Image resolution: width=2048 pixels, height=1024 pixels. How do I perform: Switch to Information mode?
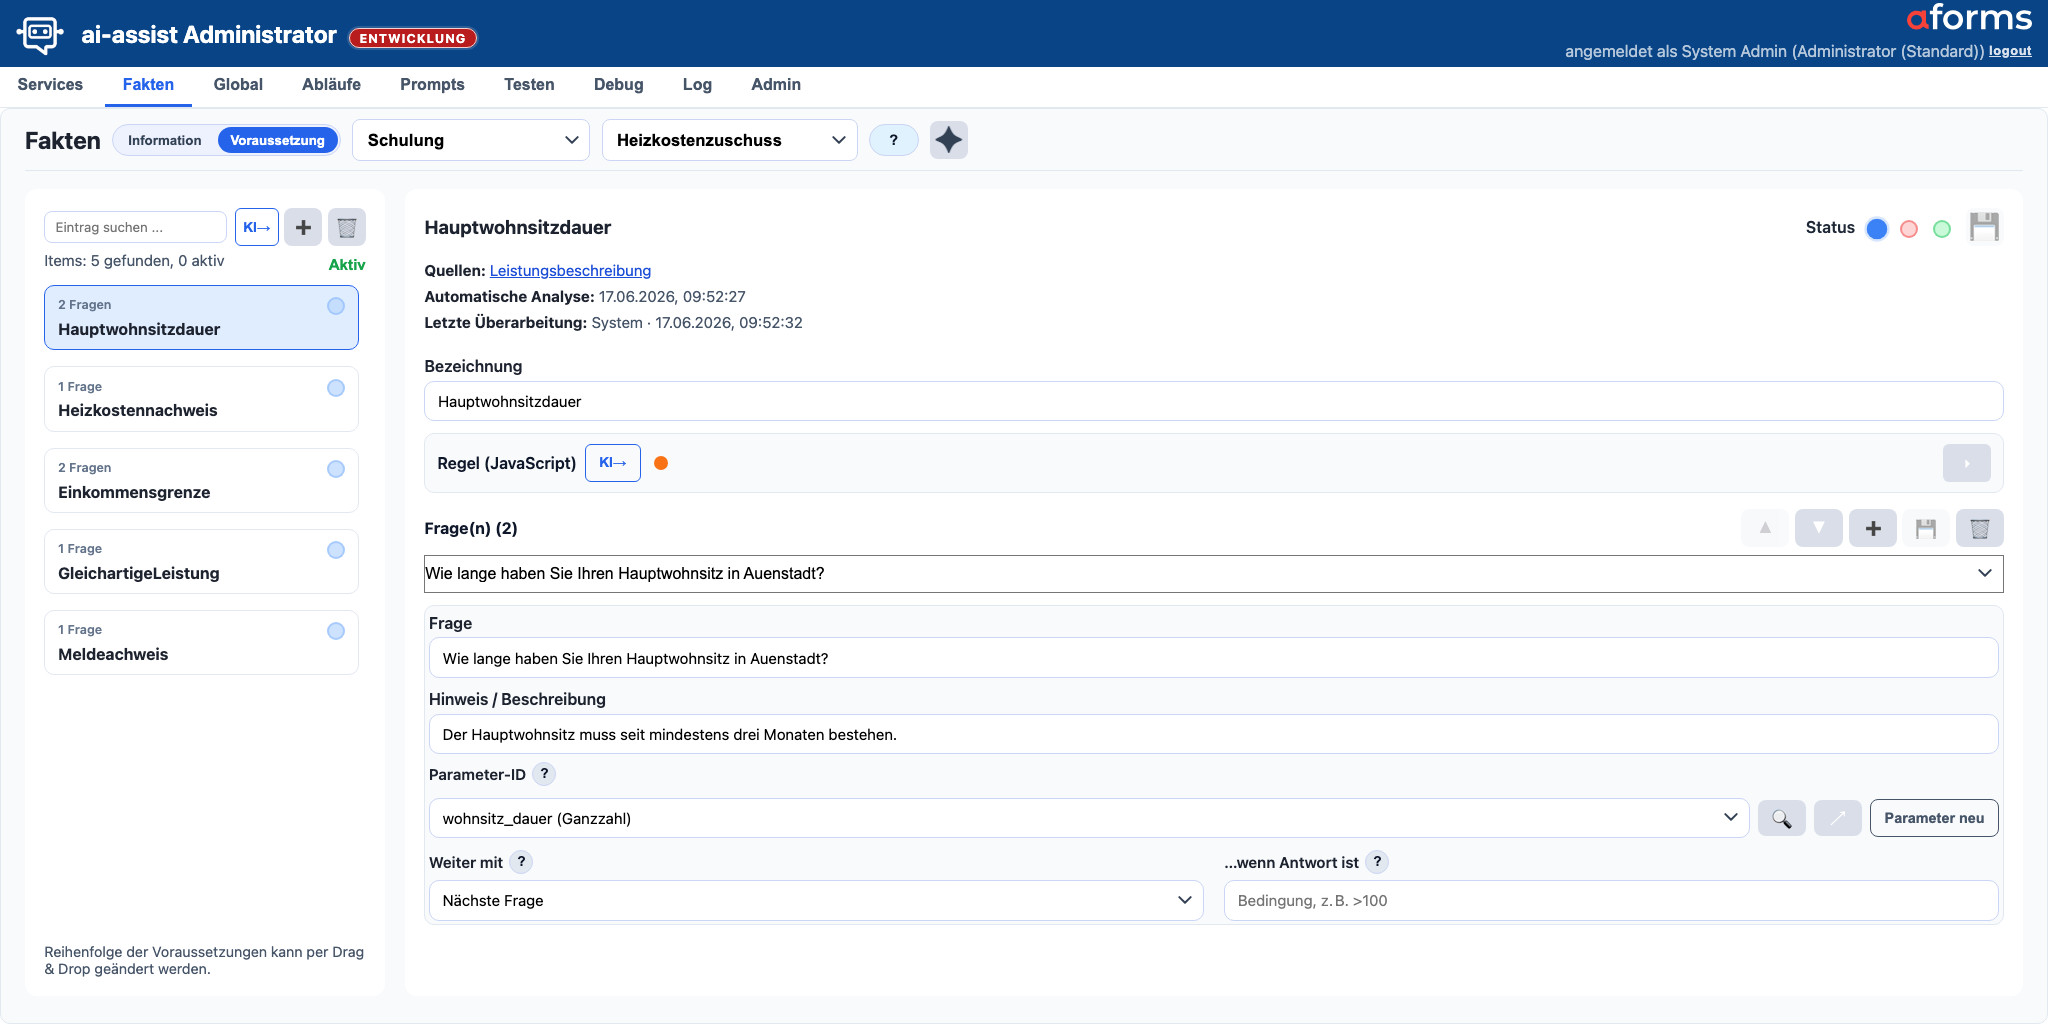coord(165,140)
